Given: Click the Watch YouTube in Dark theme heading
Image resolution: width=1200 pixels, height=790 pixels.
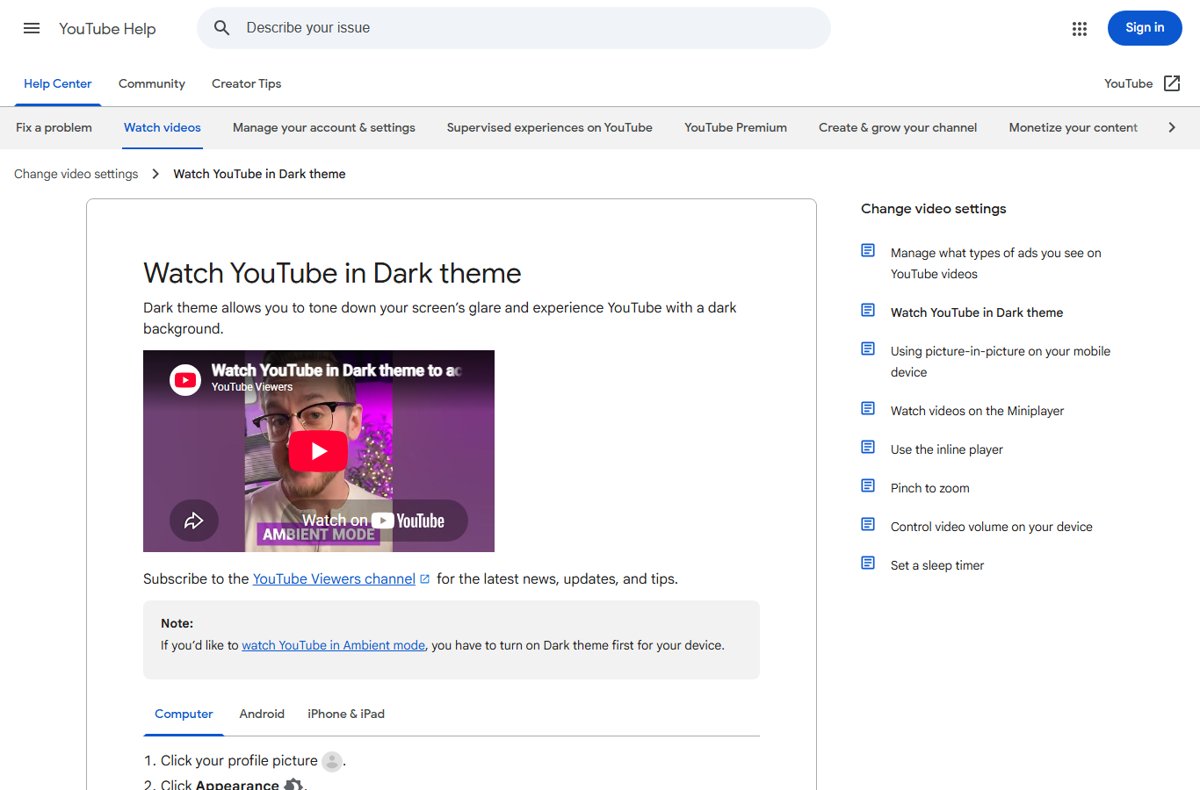Looking at the screenshot, I should point(332,273).
